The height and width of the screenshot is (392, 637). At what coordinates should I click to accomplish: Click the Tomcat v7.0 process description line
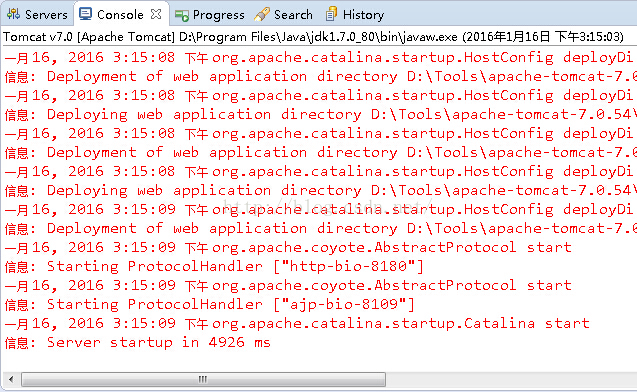[x=313, y=37]
